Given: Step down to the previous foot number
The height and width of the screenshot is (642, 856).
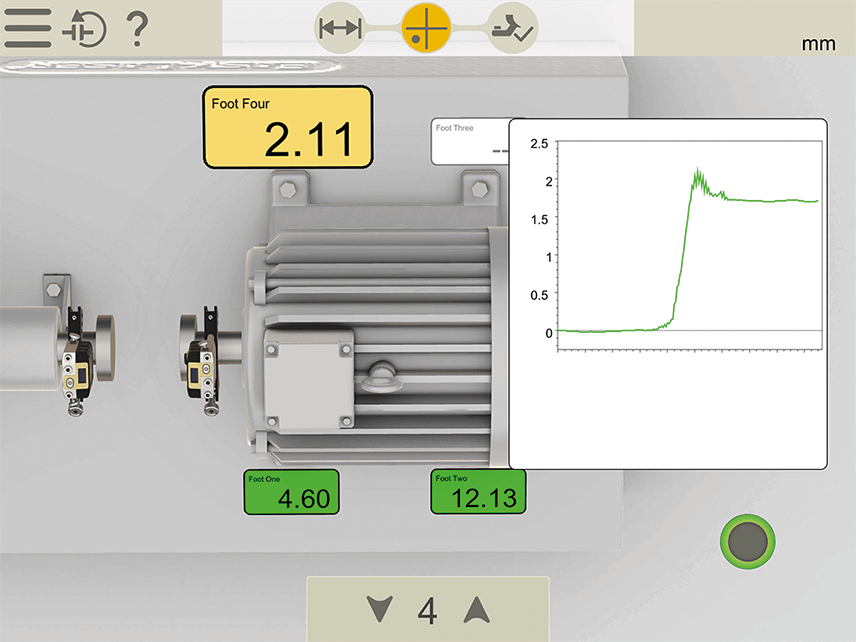Looking at the screenshot, I should (379, 609).
